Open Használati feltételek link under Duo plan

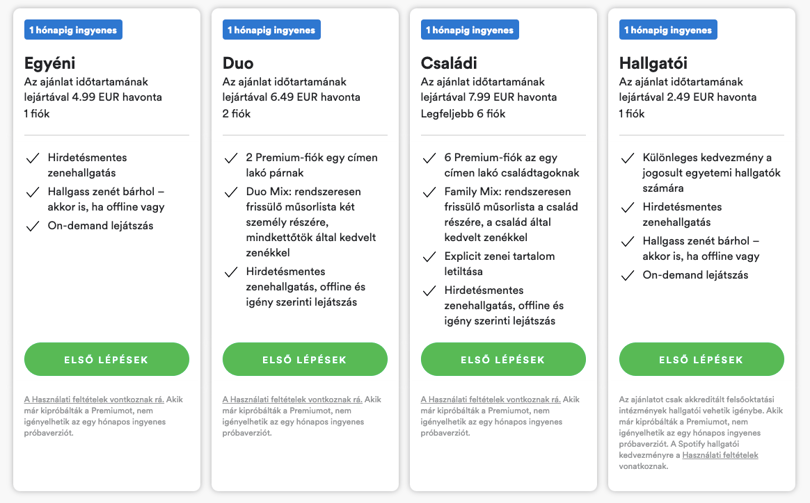tap(292, 399)
